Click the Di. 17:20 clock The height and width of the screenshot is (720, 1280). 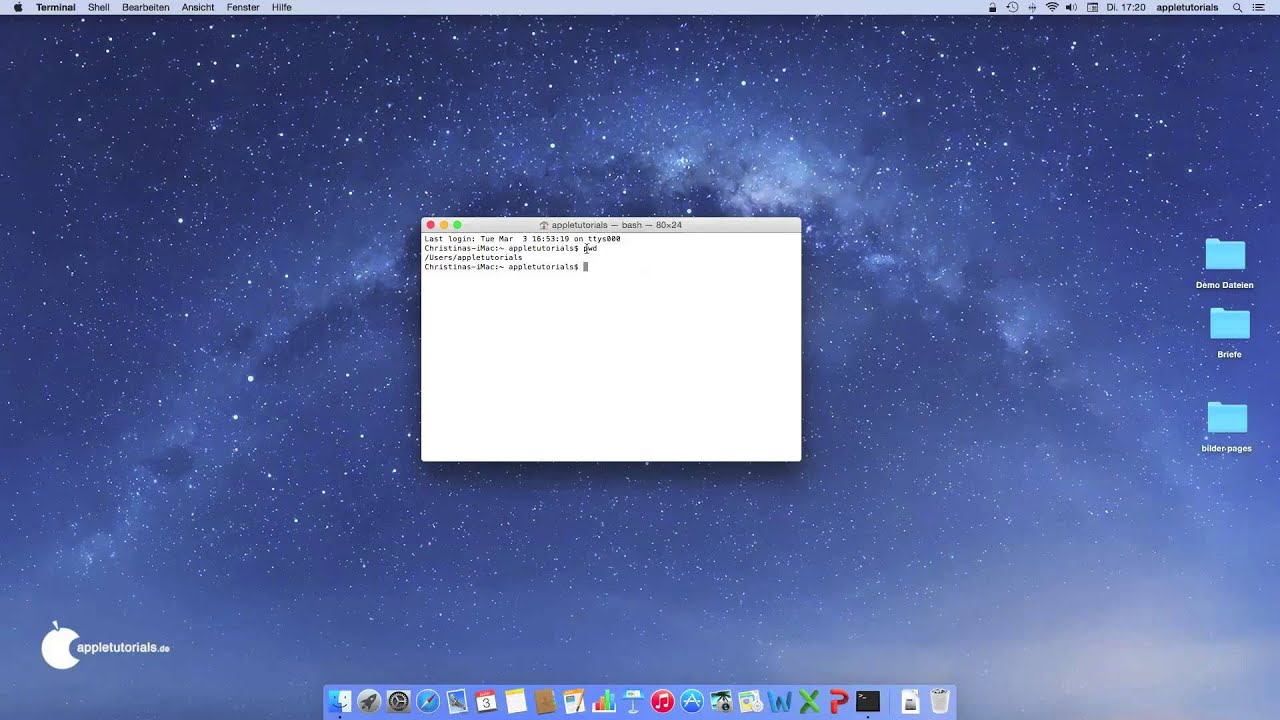pyautogui.click(x=1126, y=7)
